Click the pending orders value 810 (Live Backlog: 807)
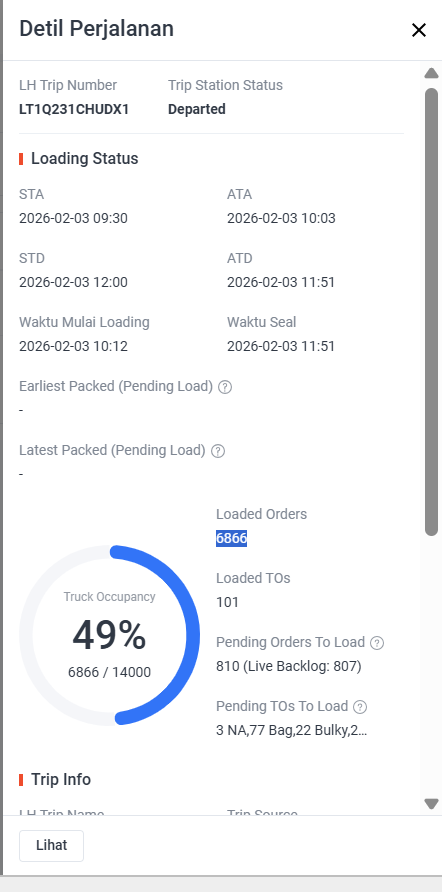 (289, 666)
